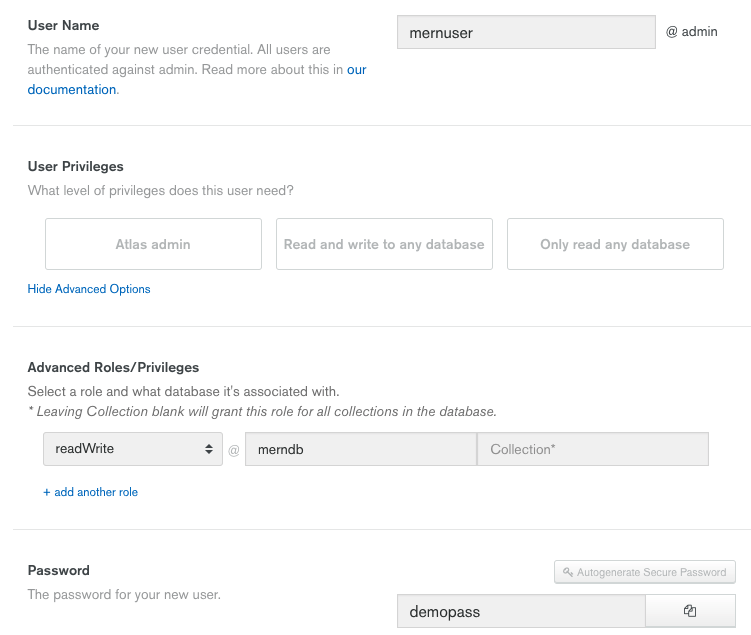Image resolution: width=751 pixels, height=635 pixels.
Task: Click the empty Collection field
Action: click(592, 449)
